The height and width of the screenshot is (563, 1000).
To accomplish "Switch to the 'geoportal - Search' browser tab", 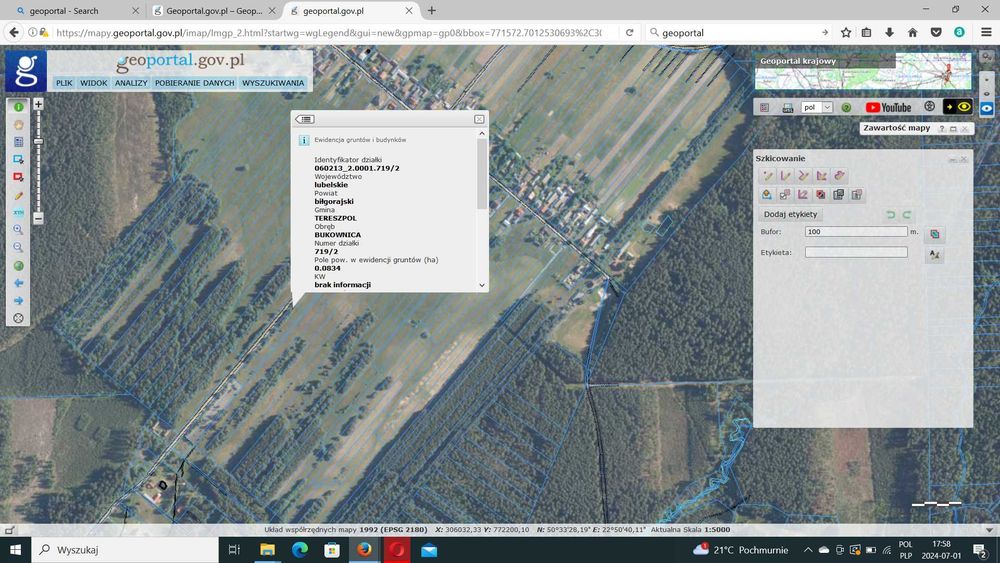I will click(77, 11).
